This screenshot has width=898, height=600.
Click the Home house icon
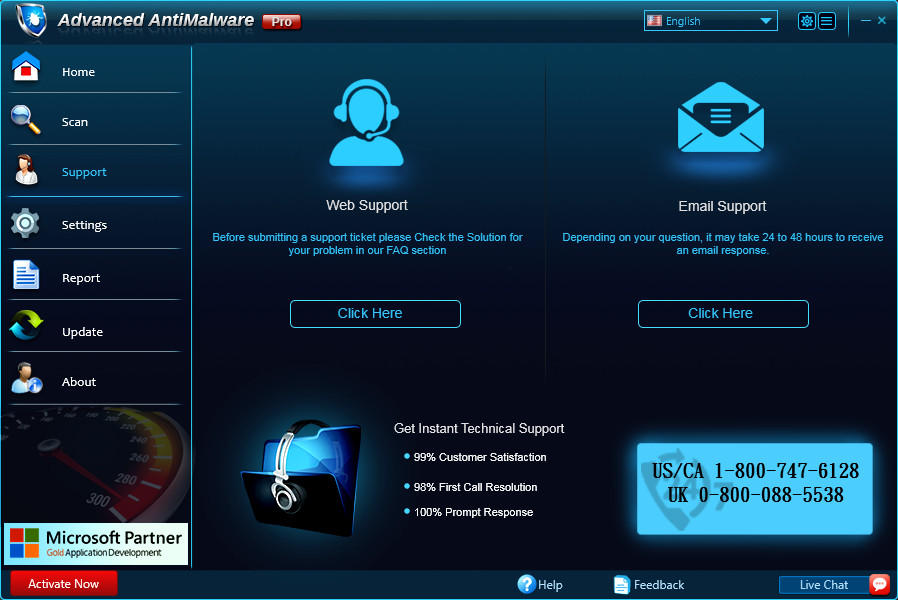(26, 67)
